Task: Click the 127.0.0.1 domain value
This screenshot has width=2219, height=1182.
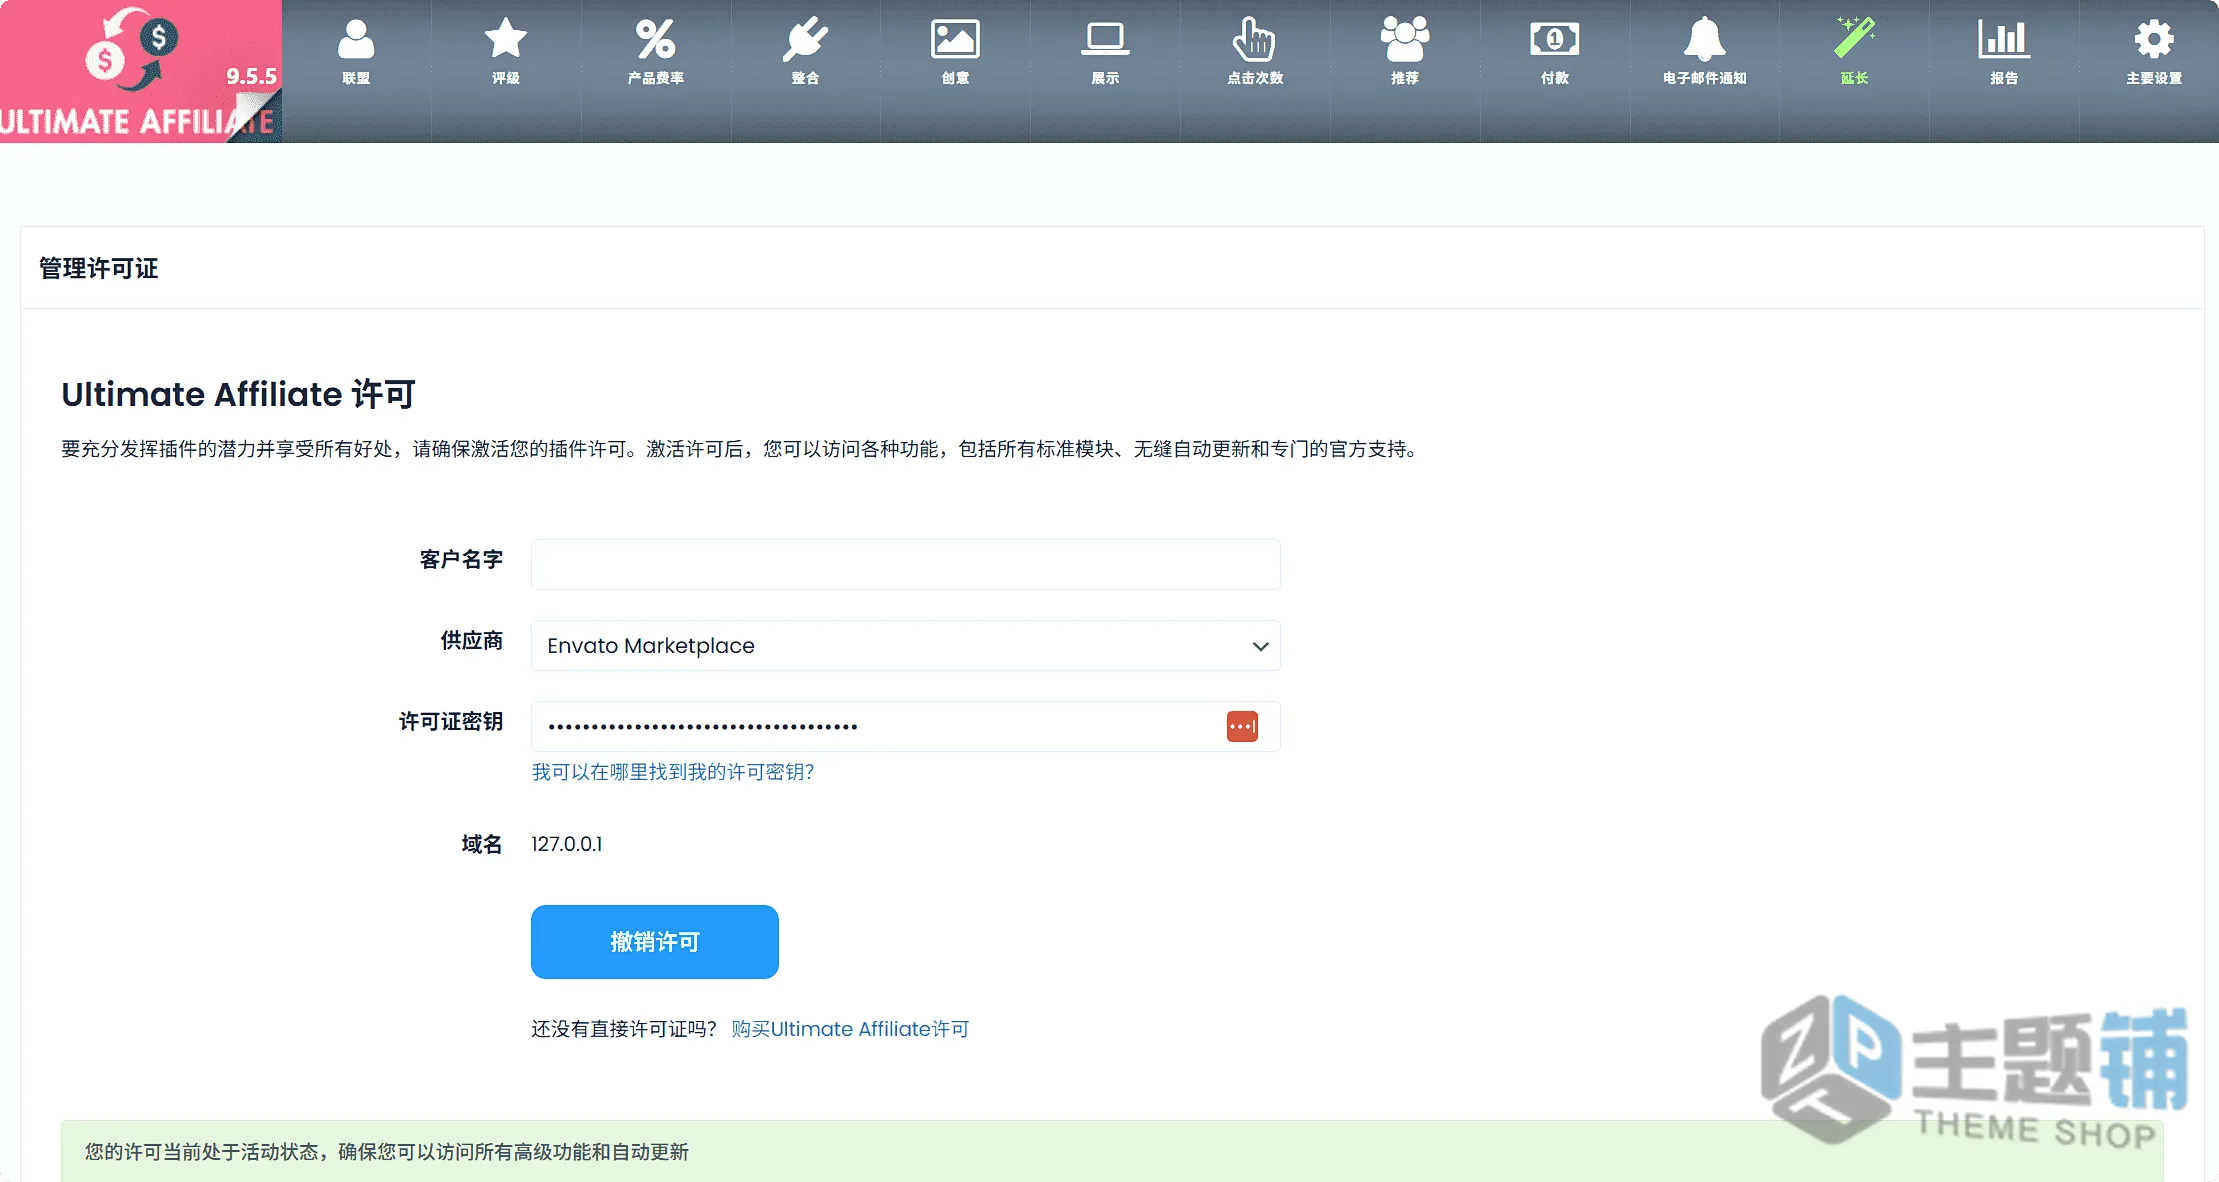Action: click(567, 844)
